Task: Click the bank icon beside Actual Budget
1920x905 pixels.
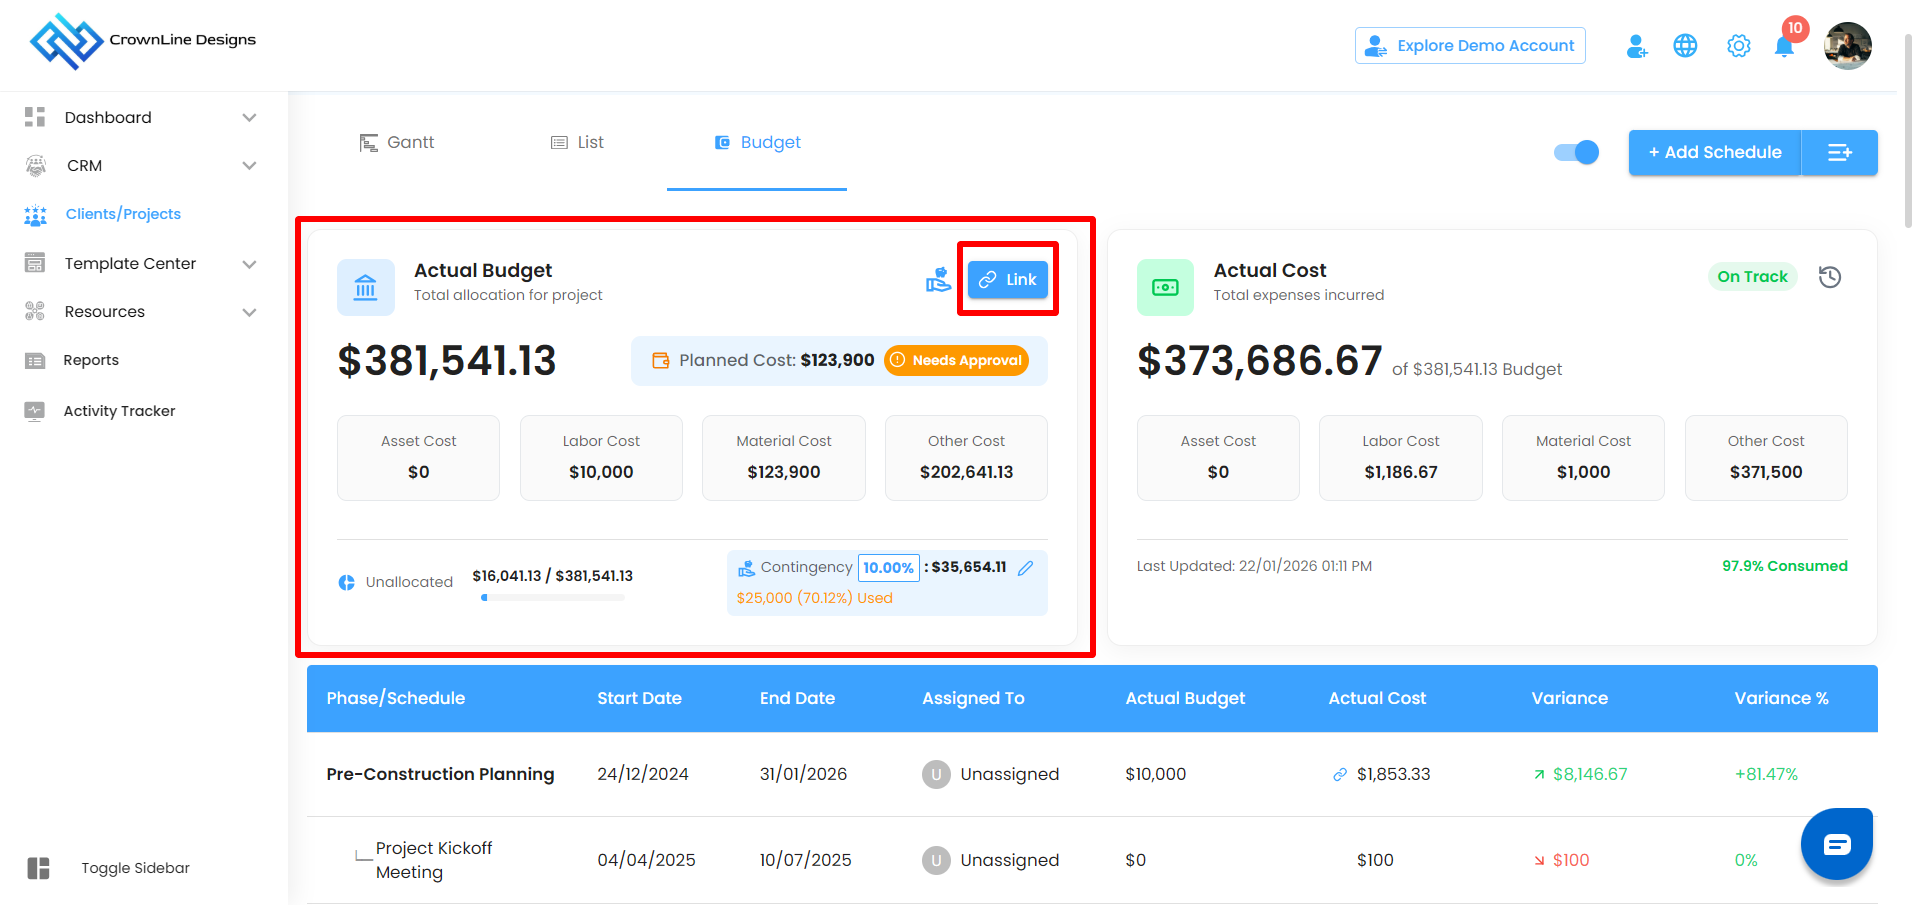Action: [366, 287]
